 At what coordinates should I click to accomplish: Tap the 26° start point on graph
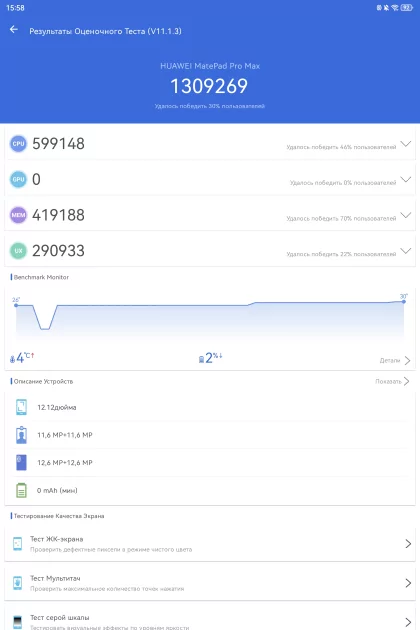tap(16, 303)
